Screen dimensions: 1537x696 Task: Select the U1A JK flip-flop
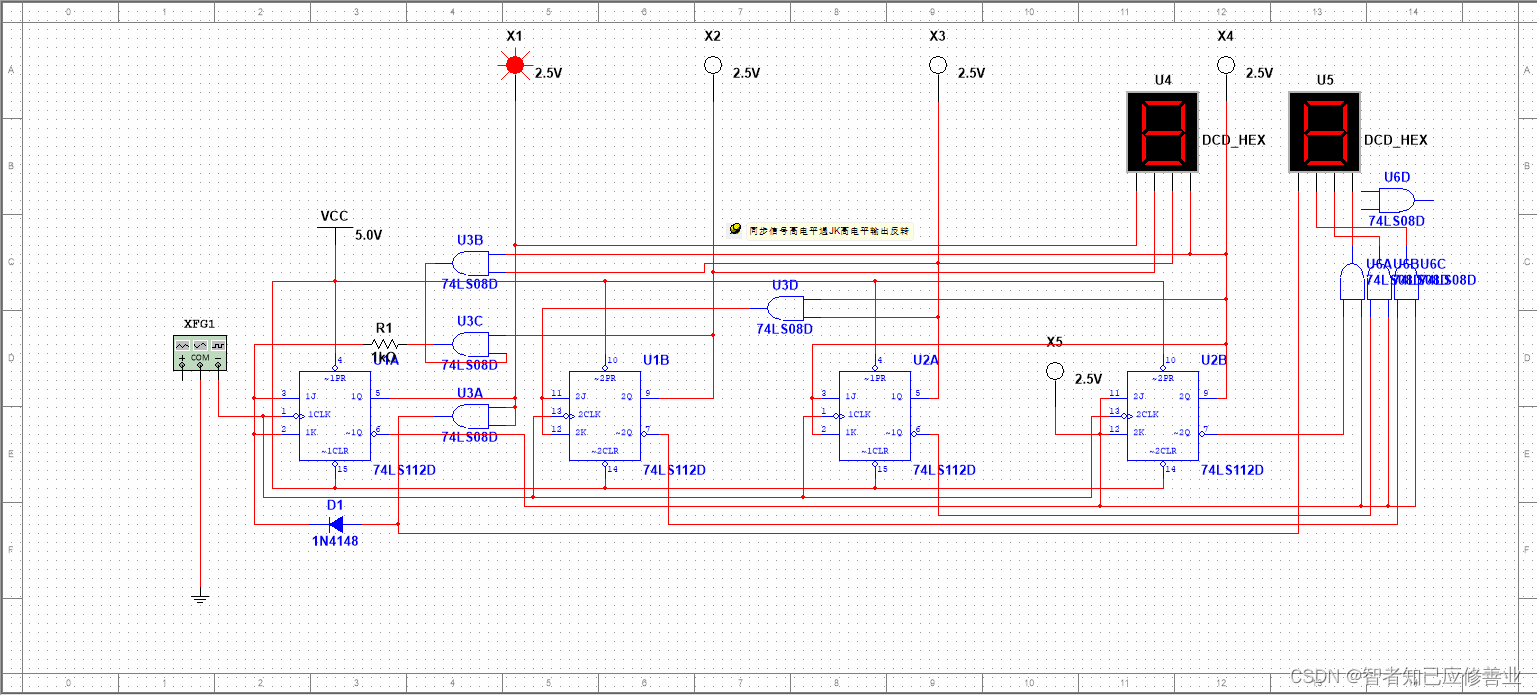click(x=335, y=416)
